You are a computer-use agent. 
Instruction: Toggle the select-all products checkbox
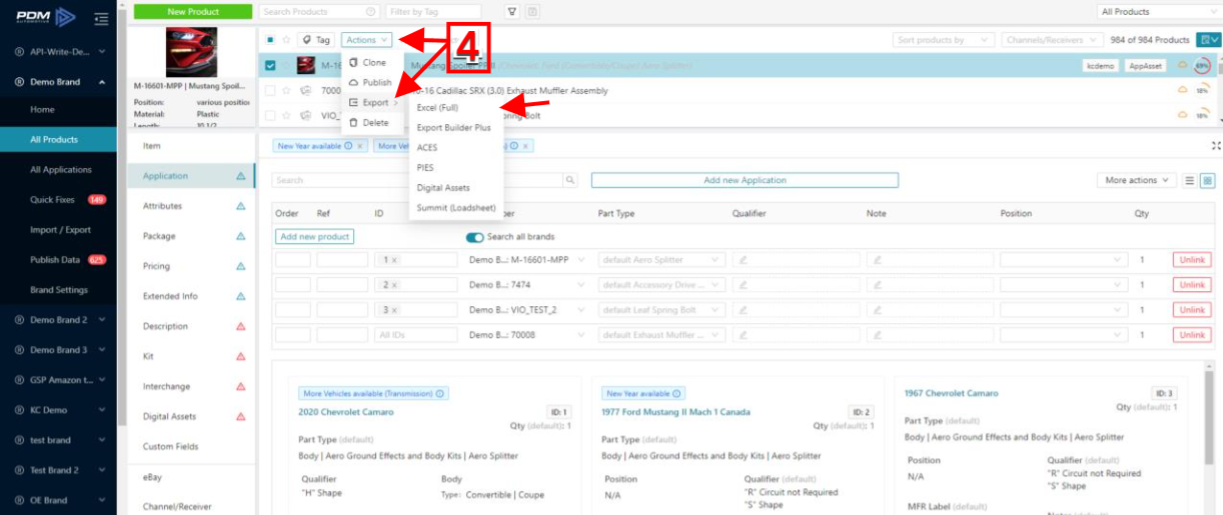click(271, 40)
